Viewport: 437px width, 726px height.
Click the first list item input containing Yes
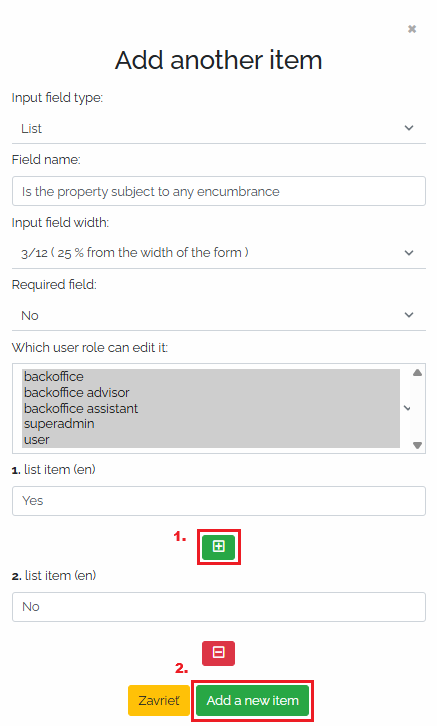click(218, 501)
